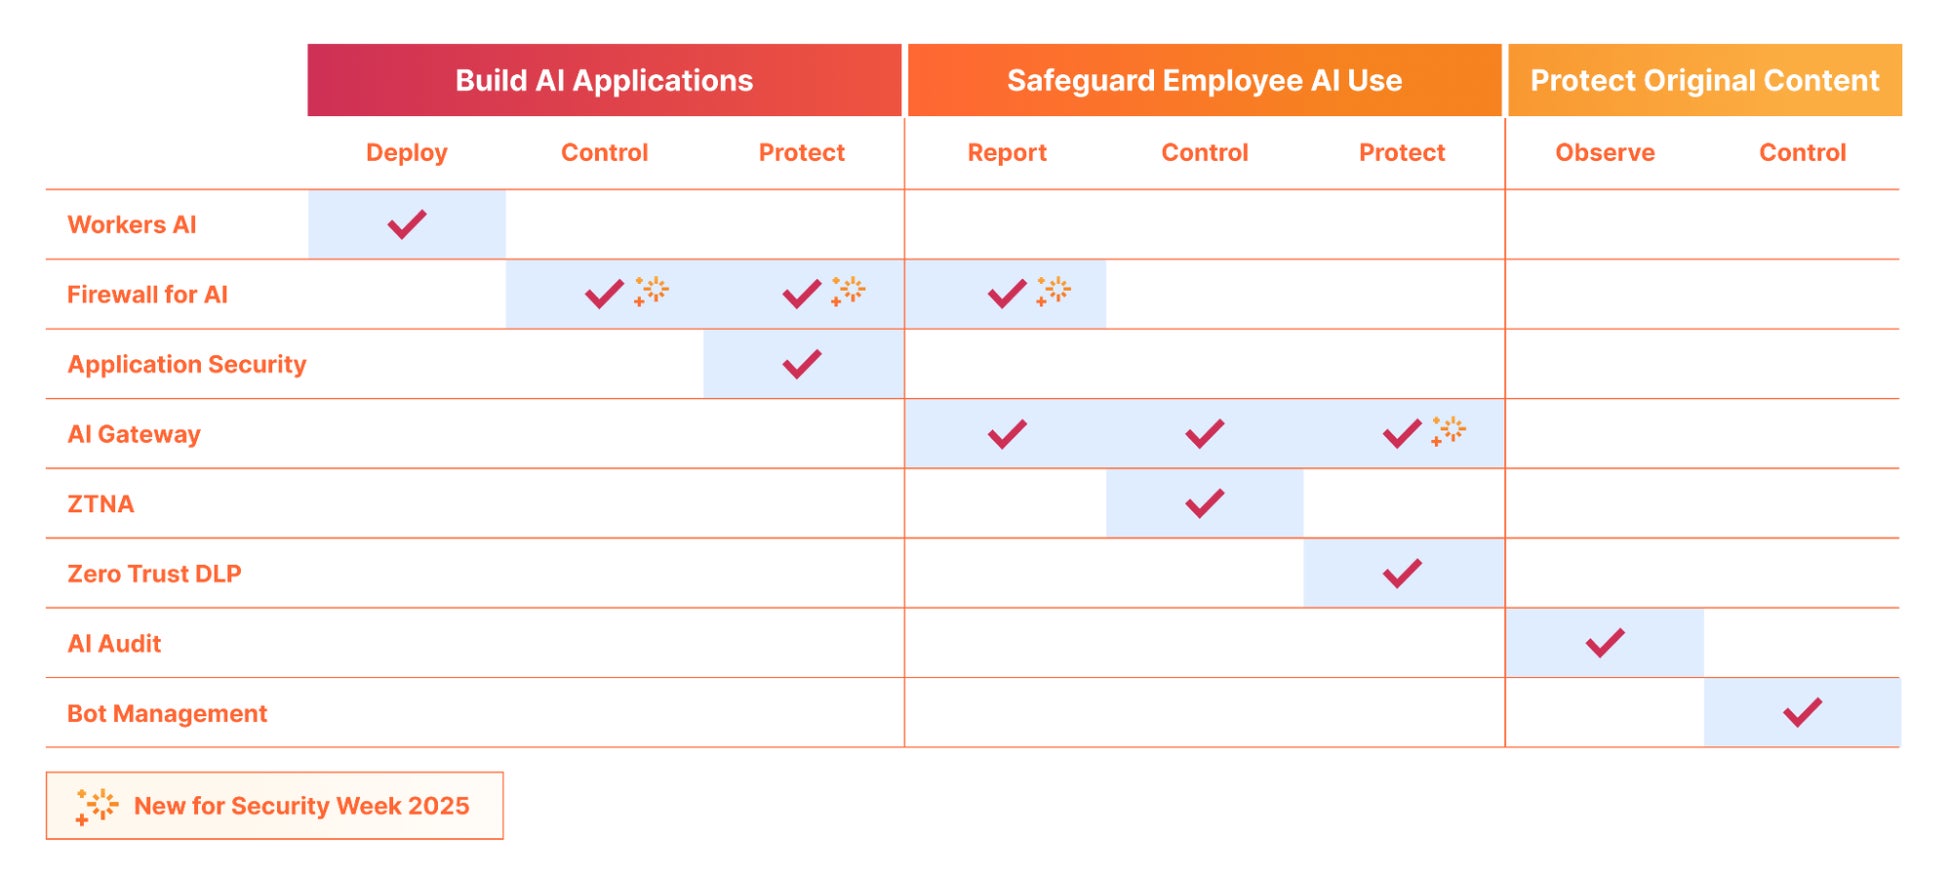Image resolution: width=1950 pixels, height=882 pixels.
Task: Click the AI Audit Observe checkmark
Action: coord(1605,643)
